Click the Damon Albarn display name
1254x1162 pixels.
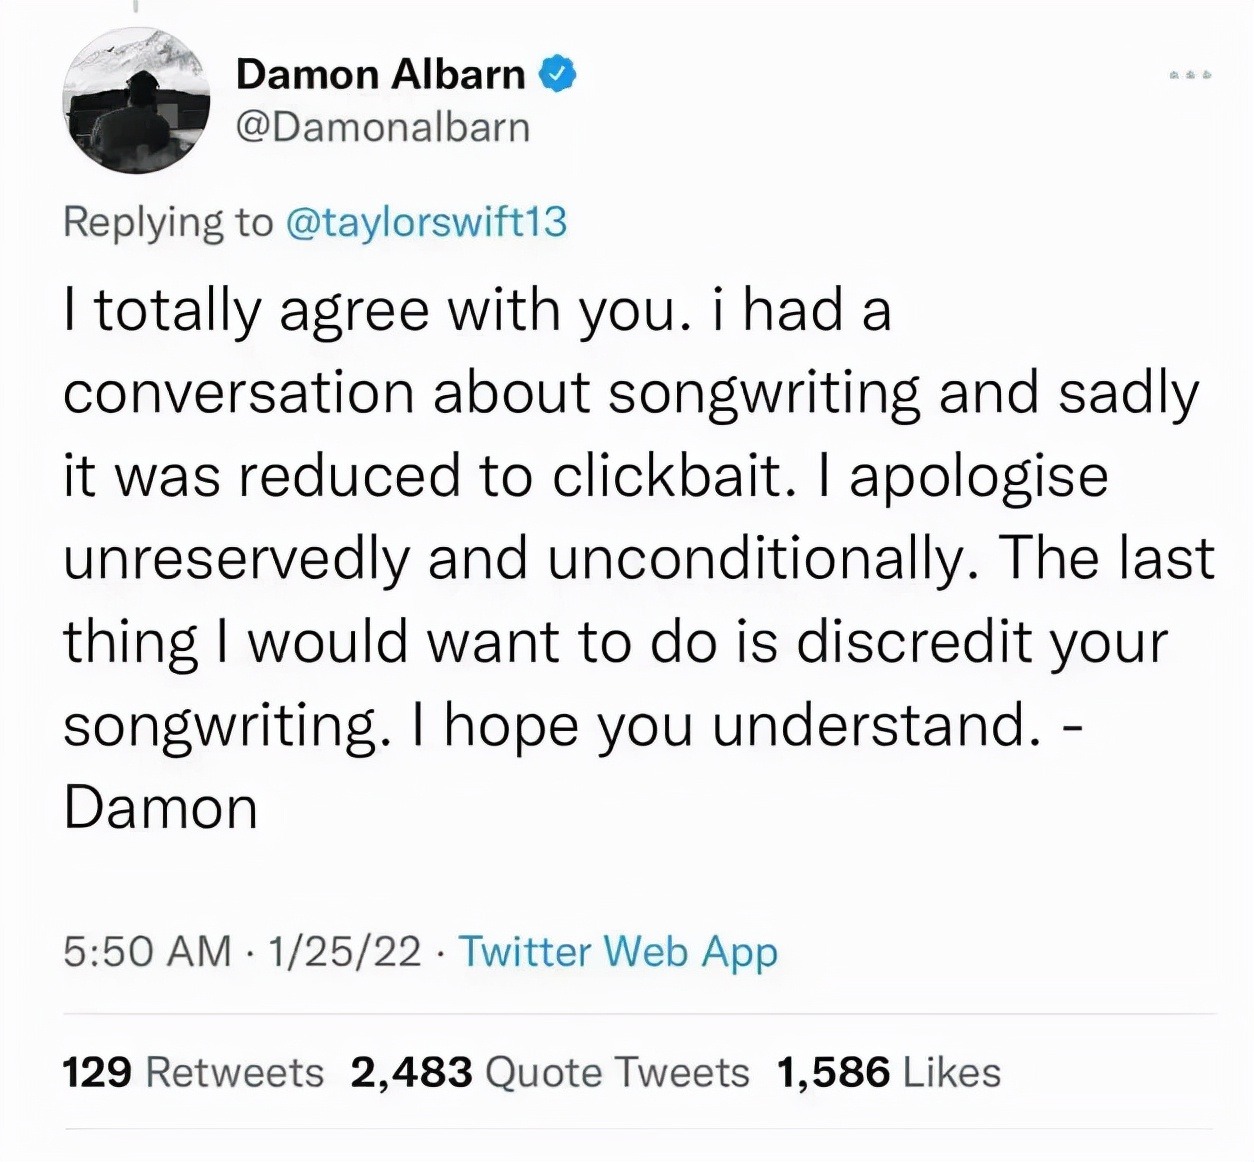[x=381, y=74]
